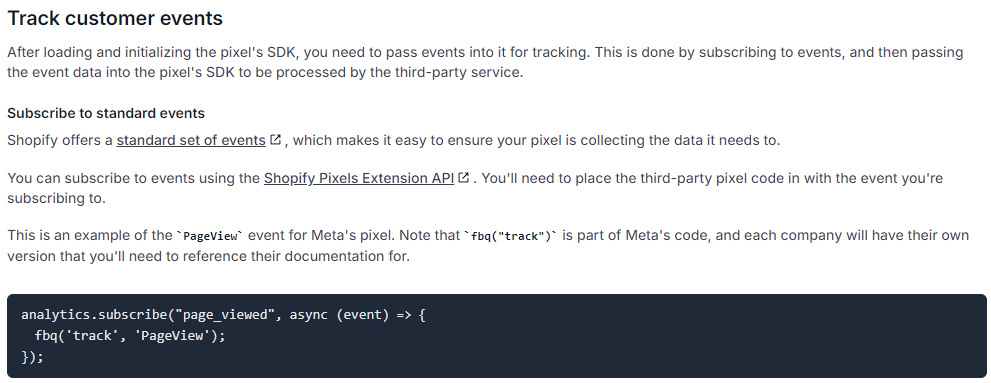The width and height of the screenshot is (991, 383).
Task: Click the text "This is an example of the"
Action: click(90, 236)
